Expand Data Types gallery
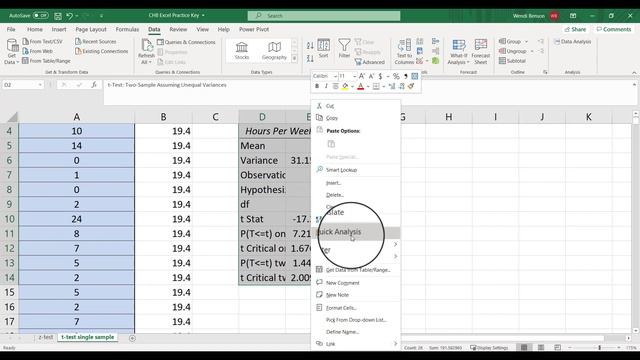The image size is (640, 360). [x=294, y=59]
